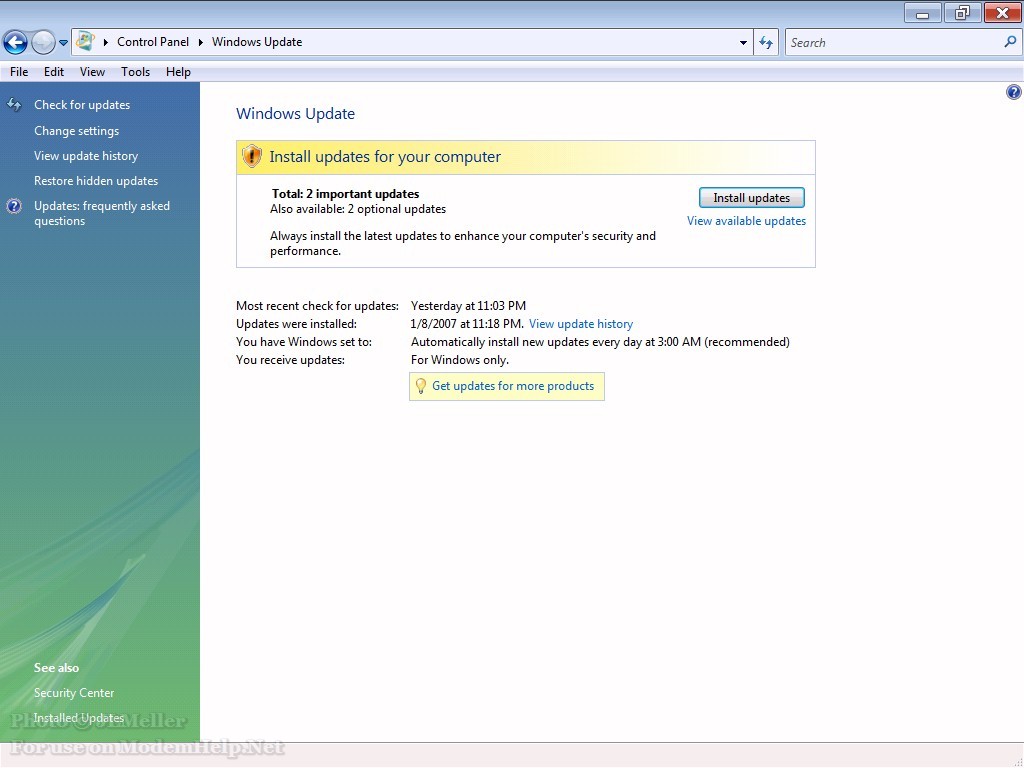Viewport: 1024px width, 768px height.
Task: Click the 'See also' sidebar heading
Action: pos(56,668)
